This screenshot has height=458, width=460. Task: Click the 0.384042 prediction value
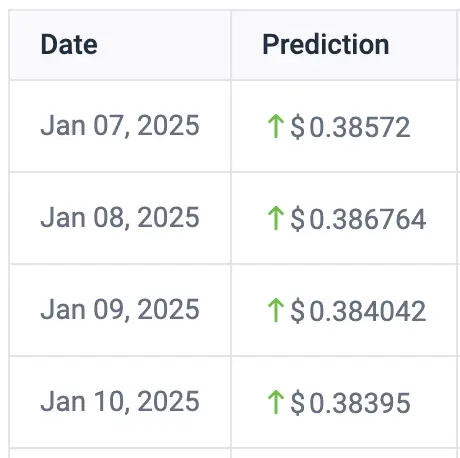pos(368,311)
